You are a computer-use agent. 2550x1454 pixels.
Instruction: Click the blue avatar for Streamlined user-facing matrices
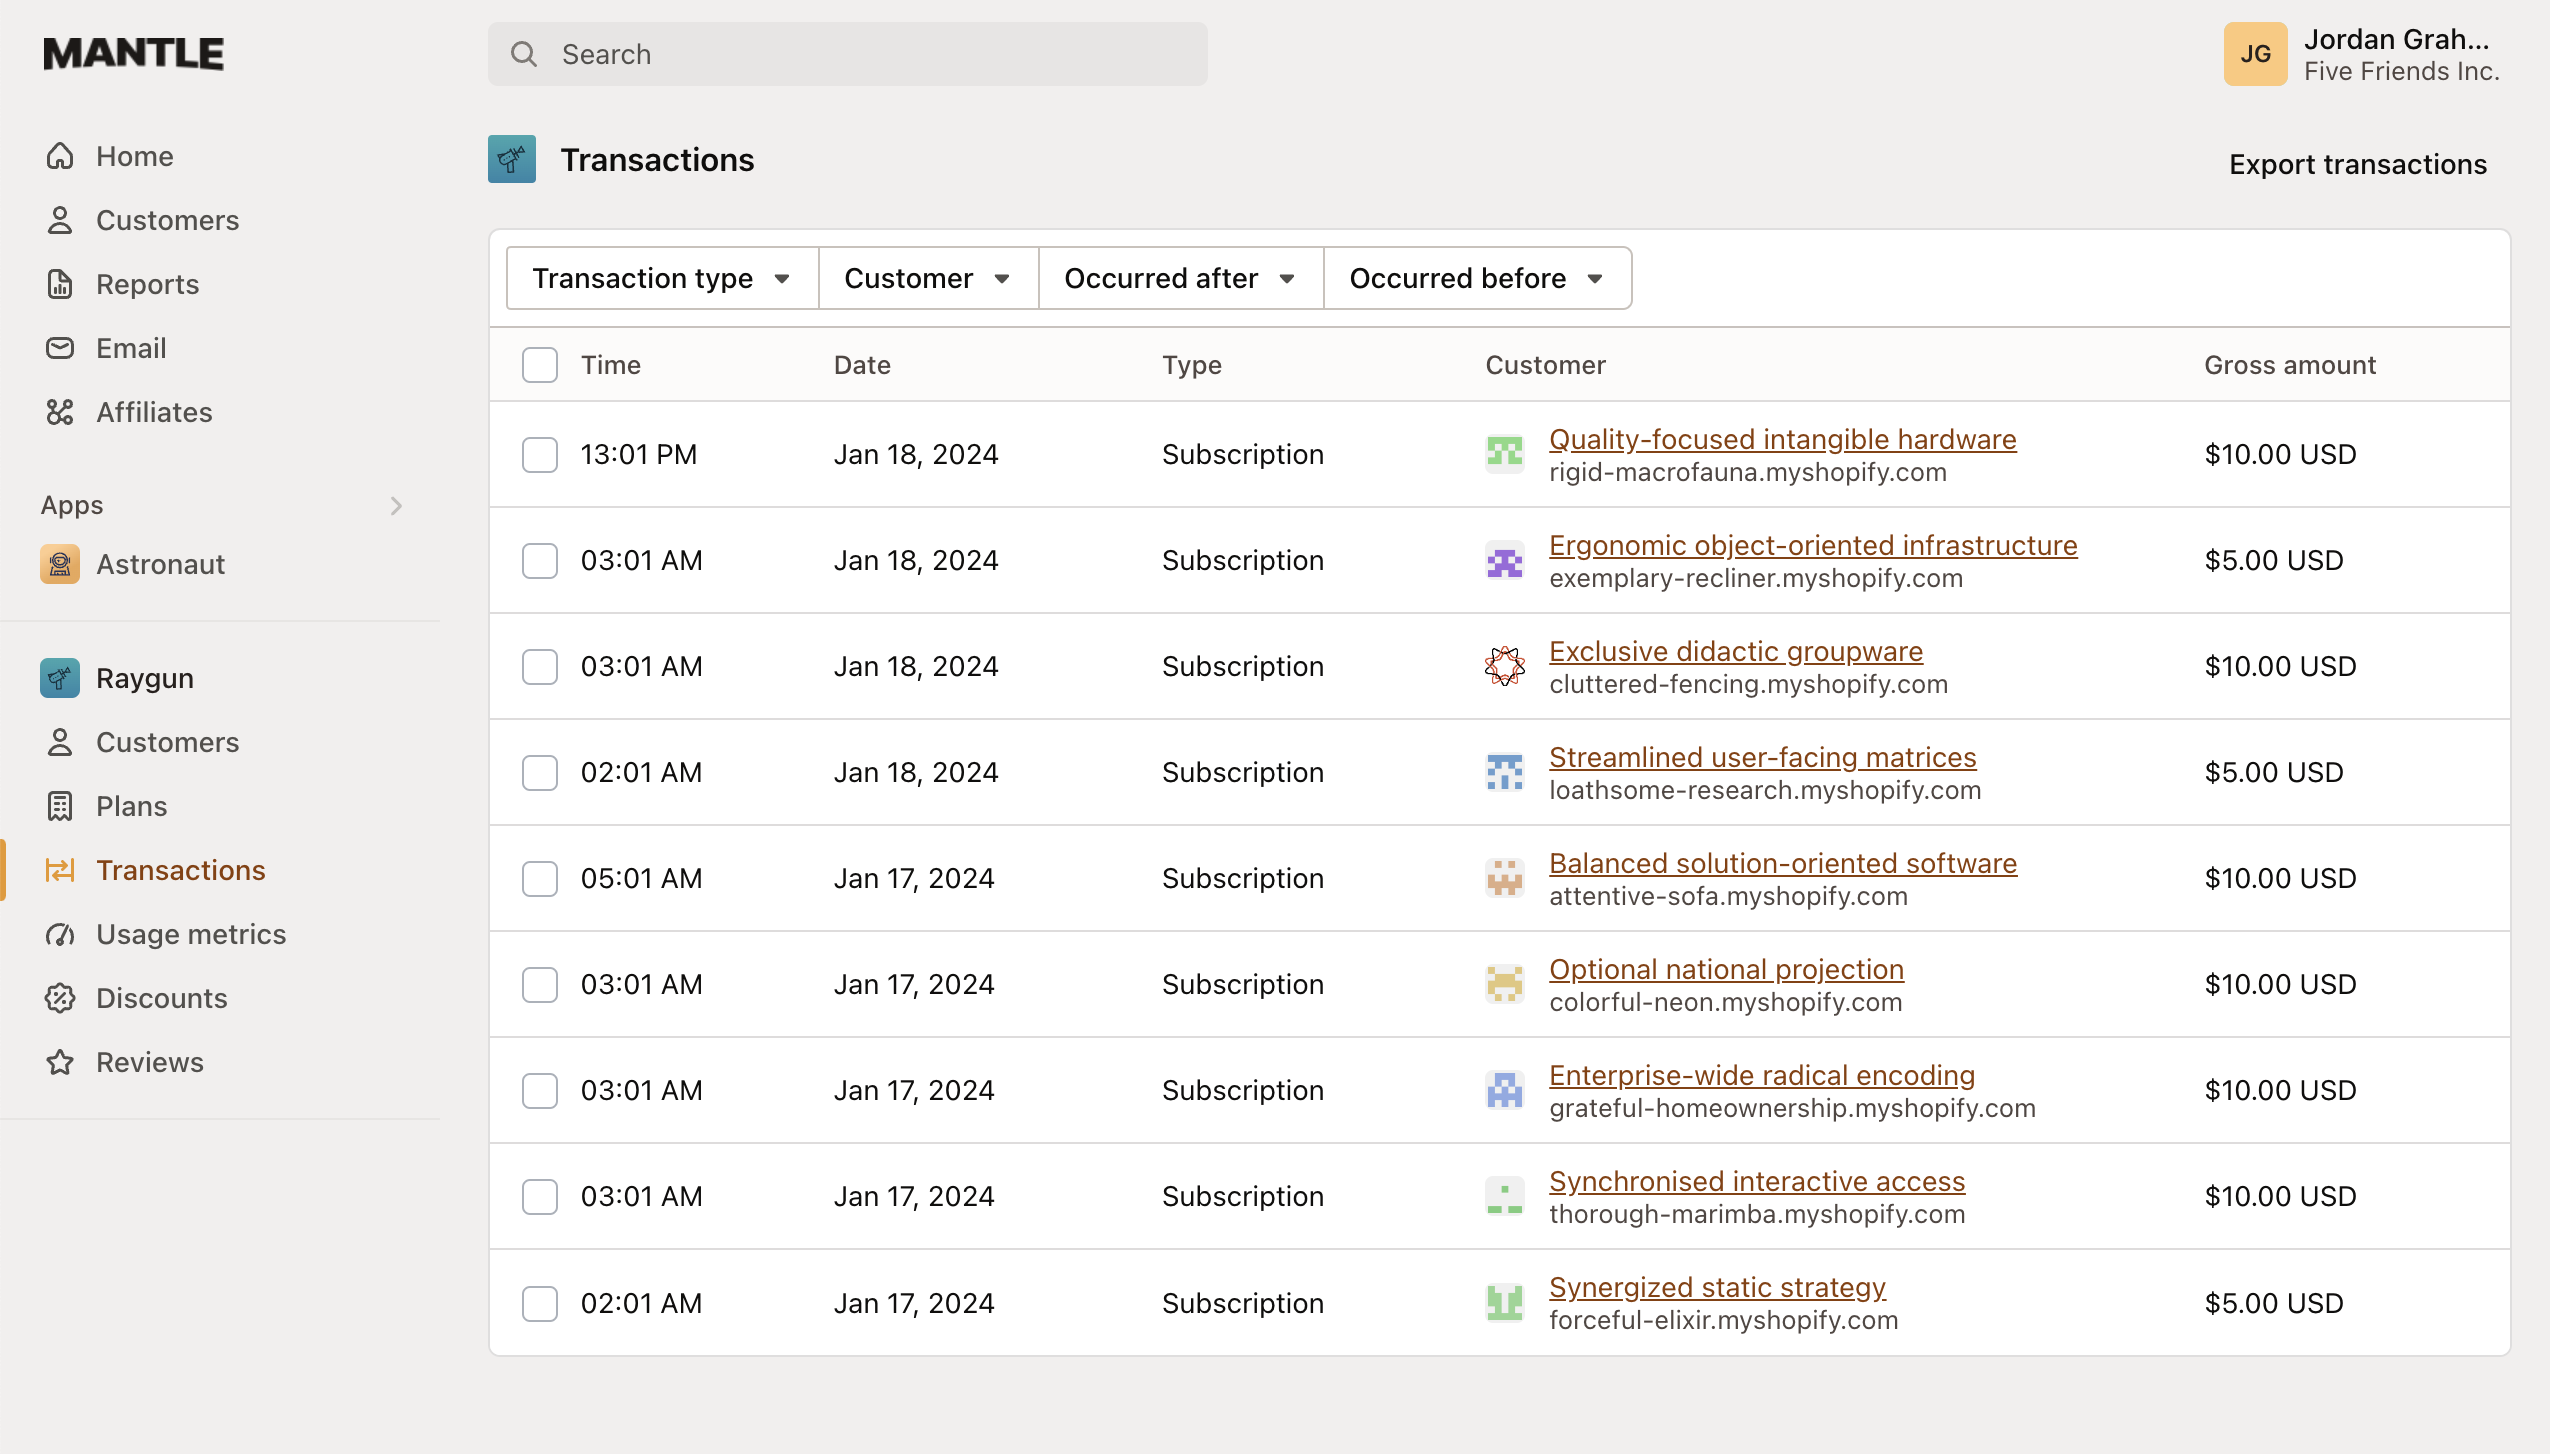tap(1505, 772)
